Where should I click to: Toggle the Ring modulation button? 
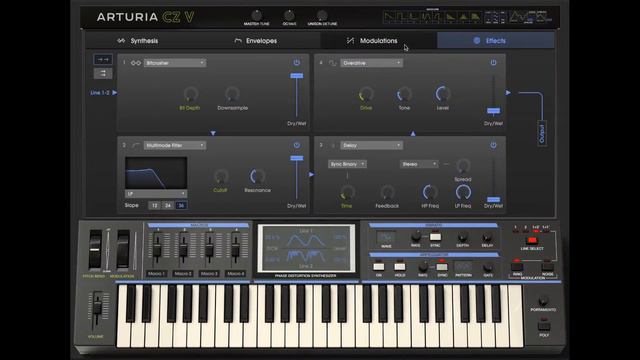click(x=517, y=267)
